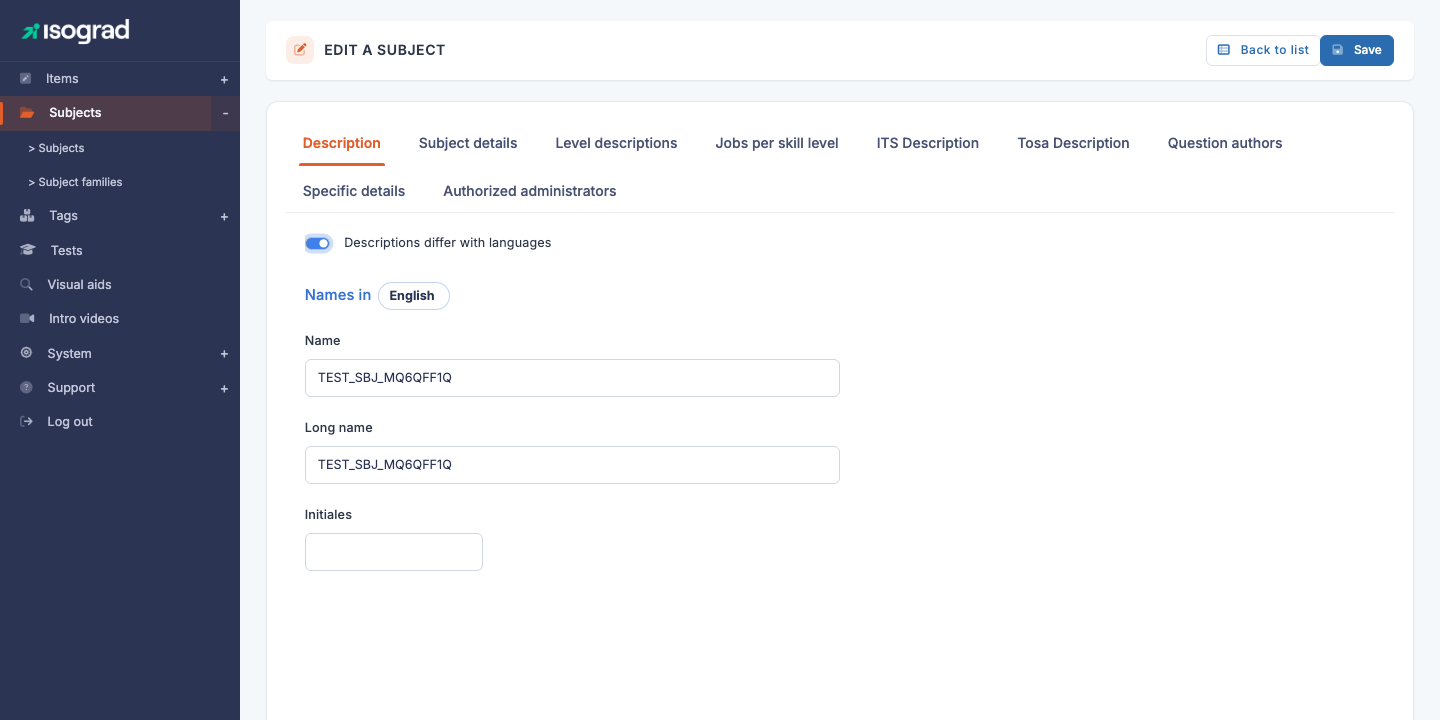Image resolution: width=1440 pixels, height=720 pixels.
Task: Expand the Support menu plus sign
Action: (x=224, y=389)
